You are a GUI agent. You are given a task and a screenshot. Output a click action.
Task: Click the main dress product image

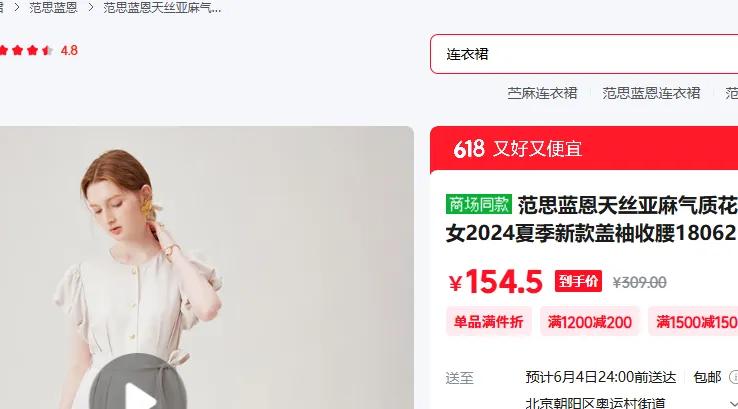click(x=207, y=267)
